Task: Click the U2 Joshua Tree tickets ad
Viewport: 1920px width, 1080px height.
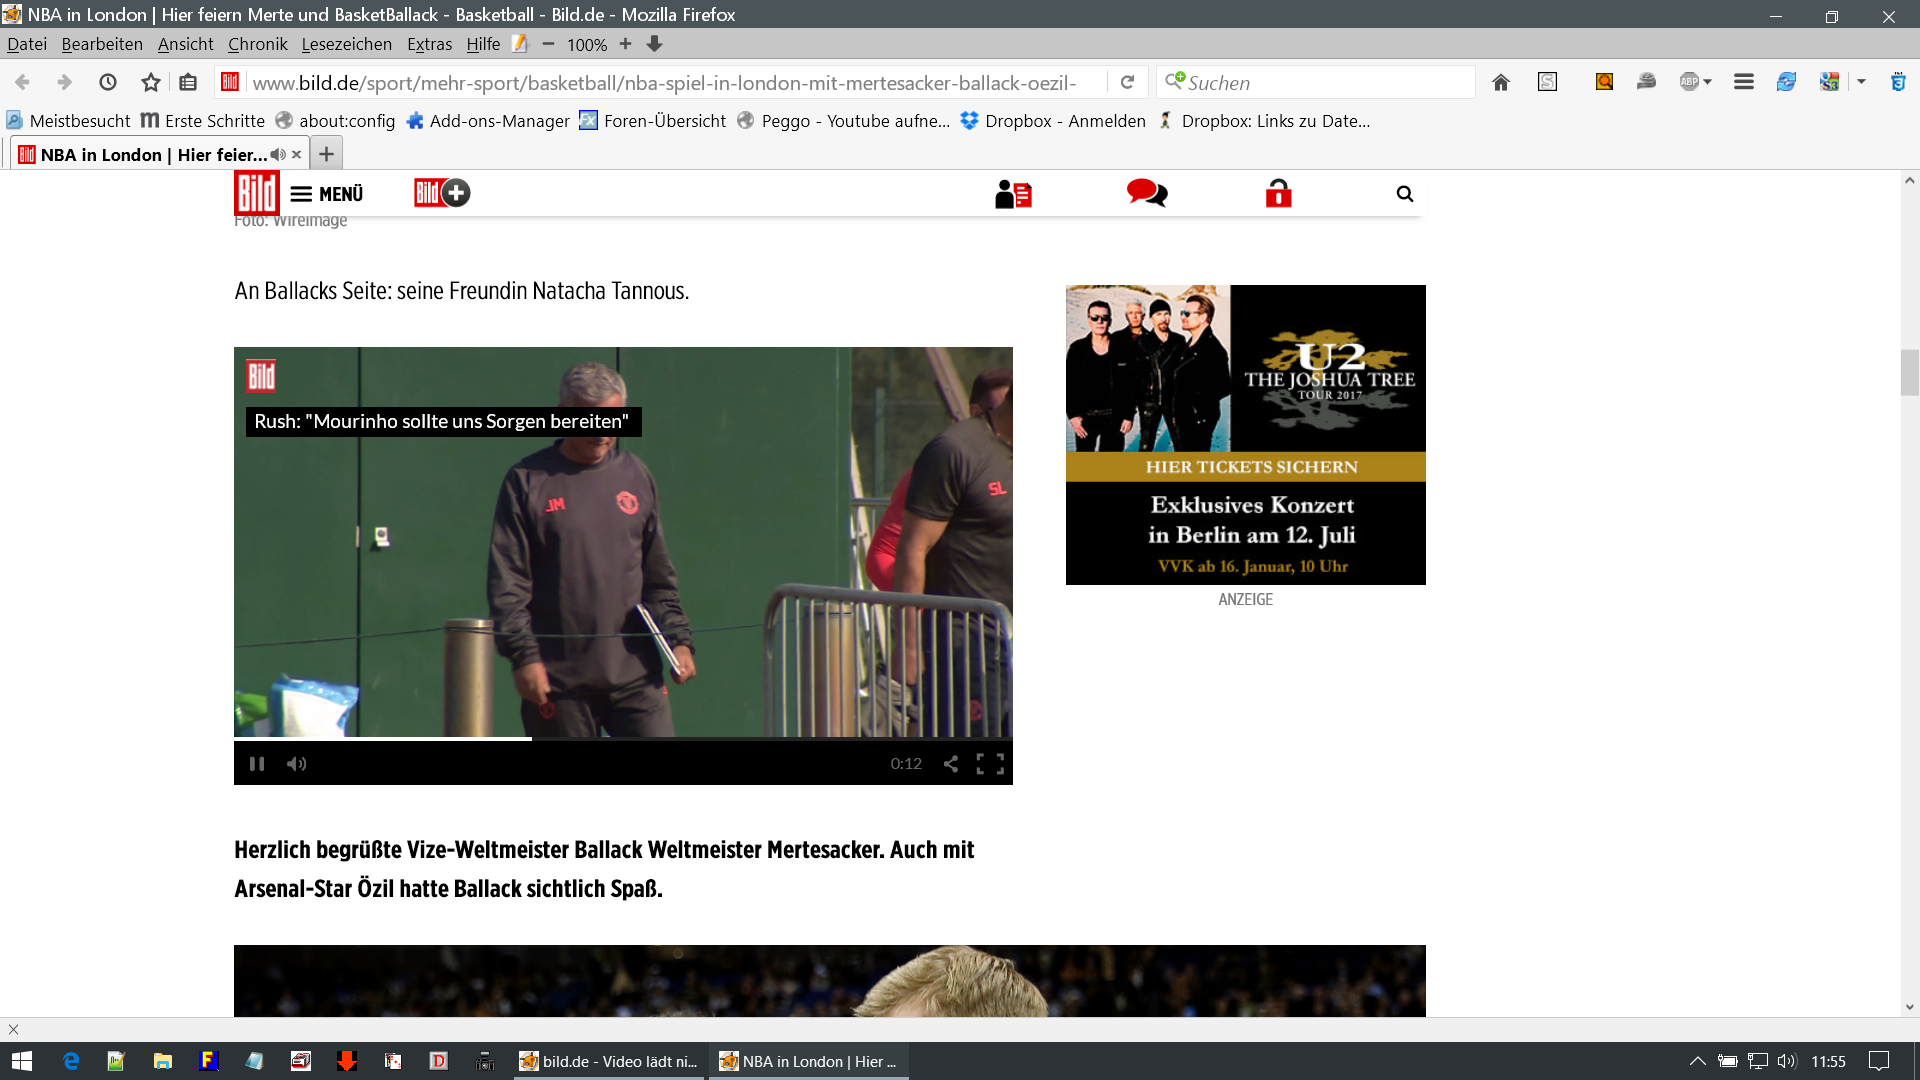Action: [1245, 435]
